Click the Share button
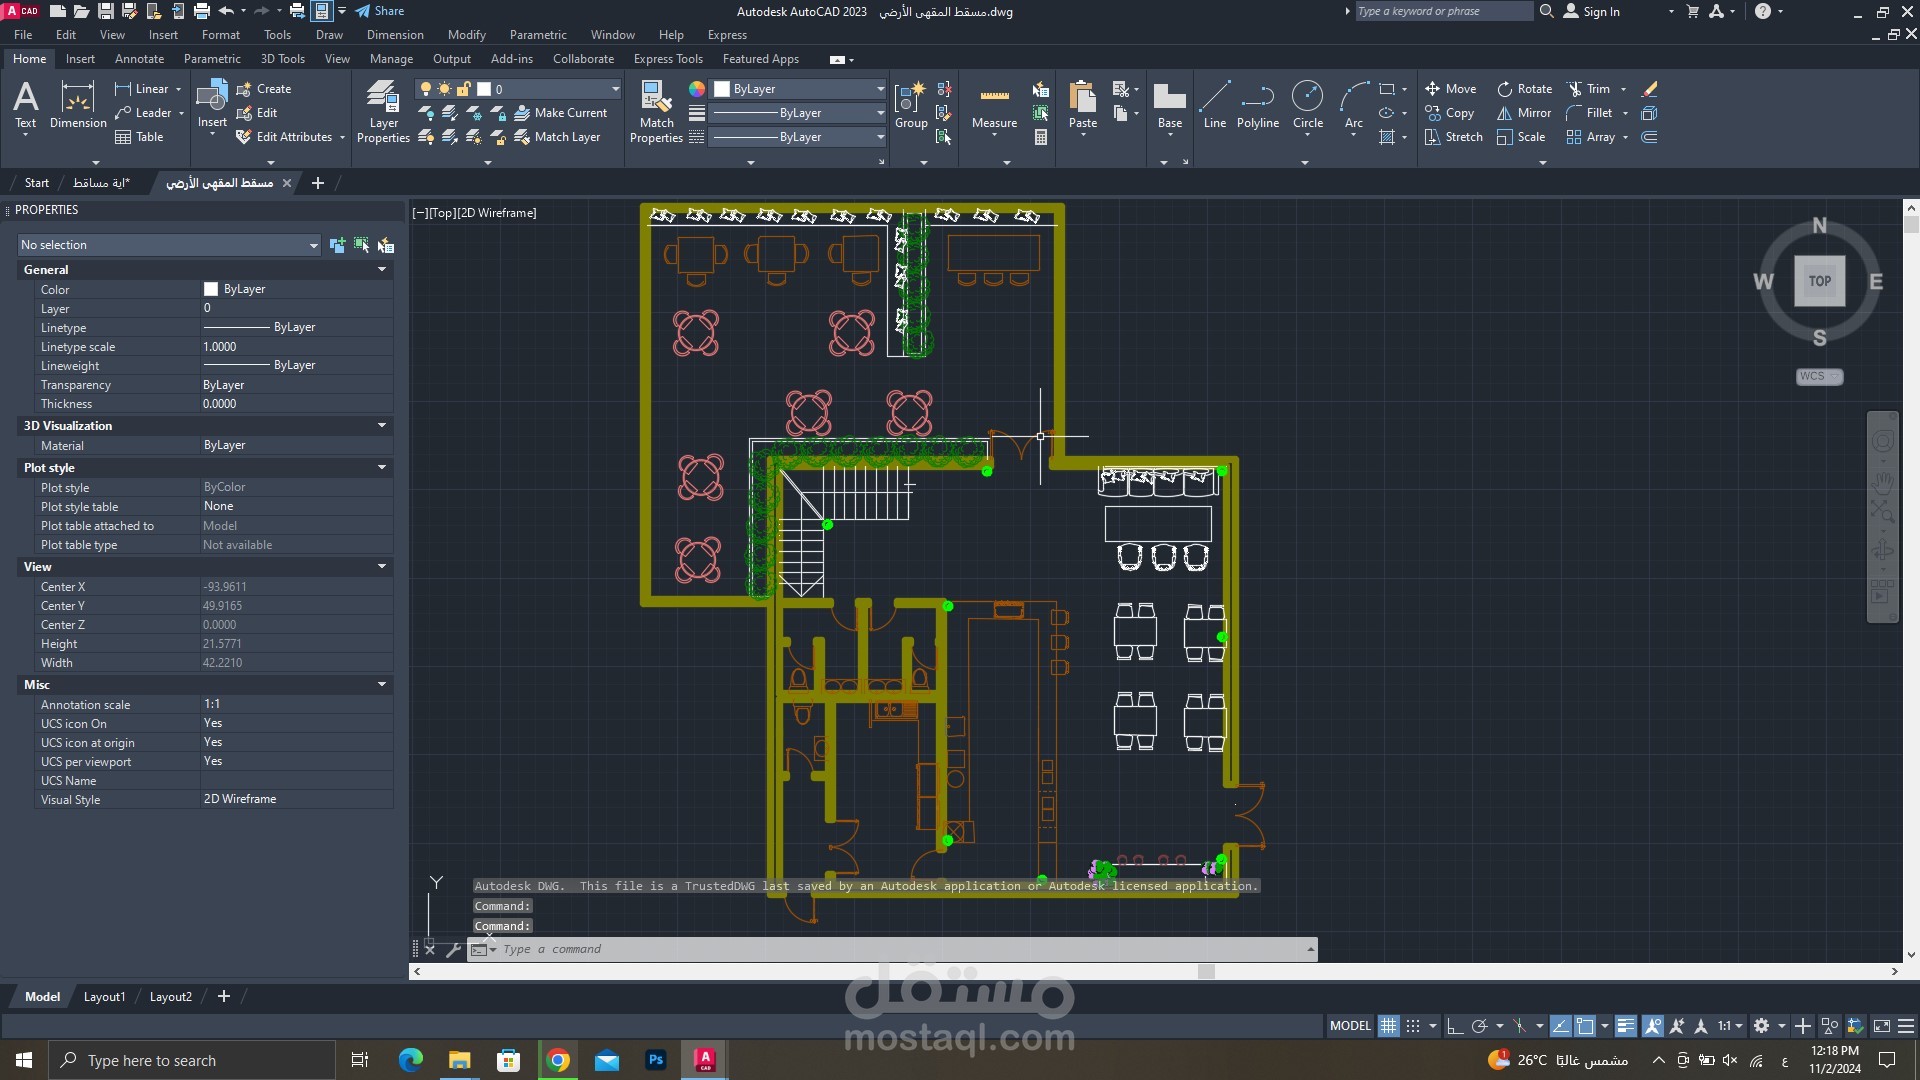Screen dimensions: 1920x1080 pyautogui.click(x=380, y=11)
